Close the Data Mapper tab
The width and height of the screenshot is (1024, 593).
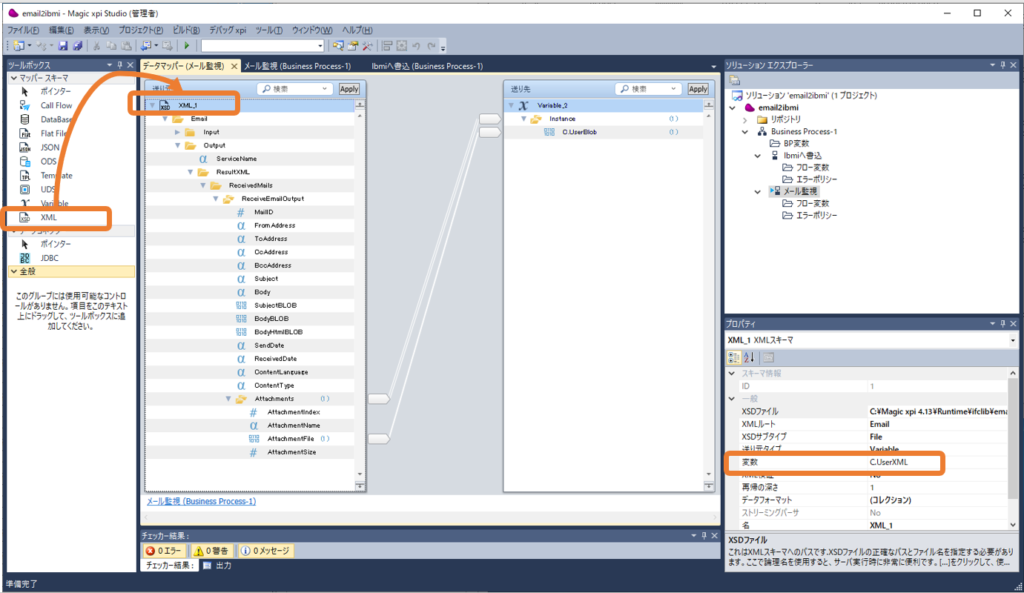point(234,66)
